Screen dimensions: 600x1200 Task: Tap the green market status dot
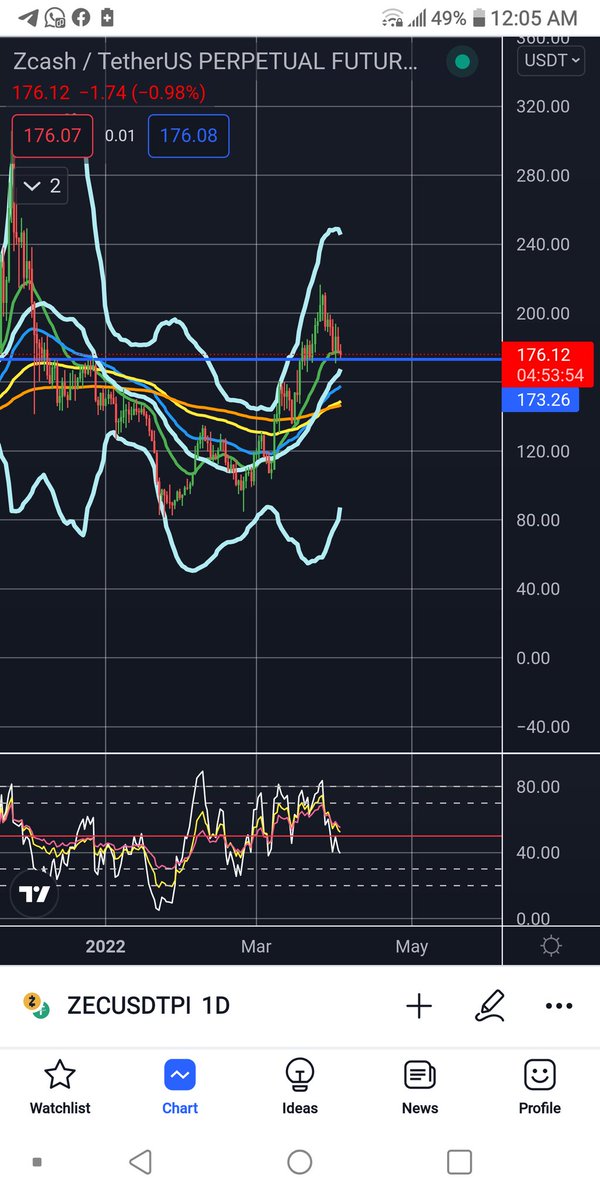tap(461, 62)
